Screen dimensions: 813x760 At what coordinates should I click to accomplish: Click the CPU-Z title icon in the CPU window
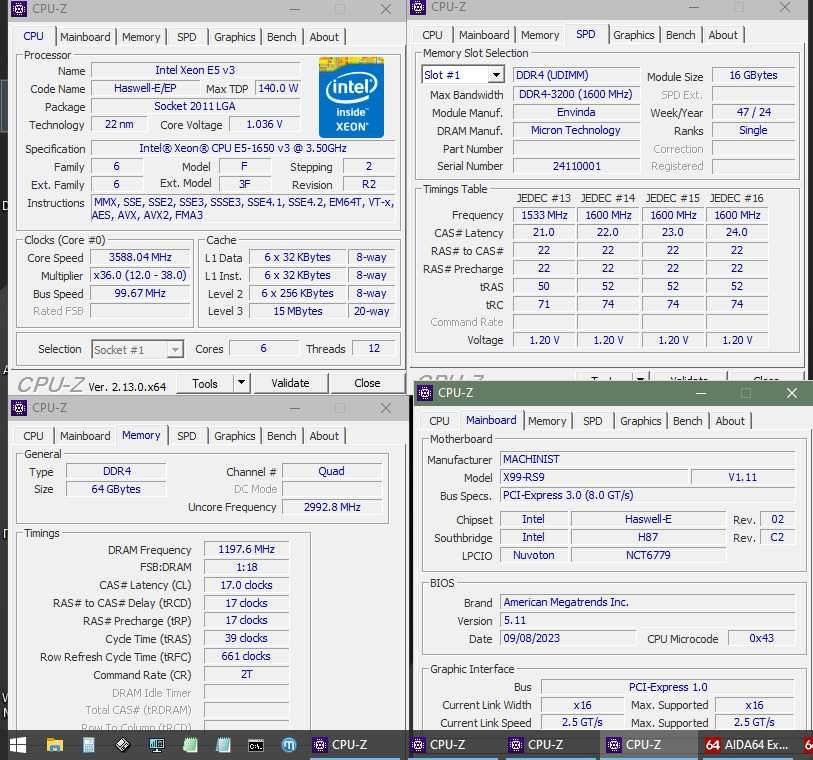[19, 9]
